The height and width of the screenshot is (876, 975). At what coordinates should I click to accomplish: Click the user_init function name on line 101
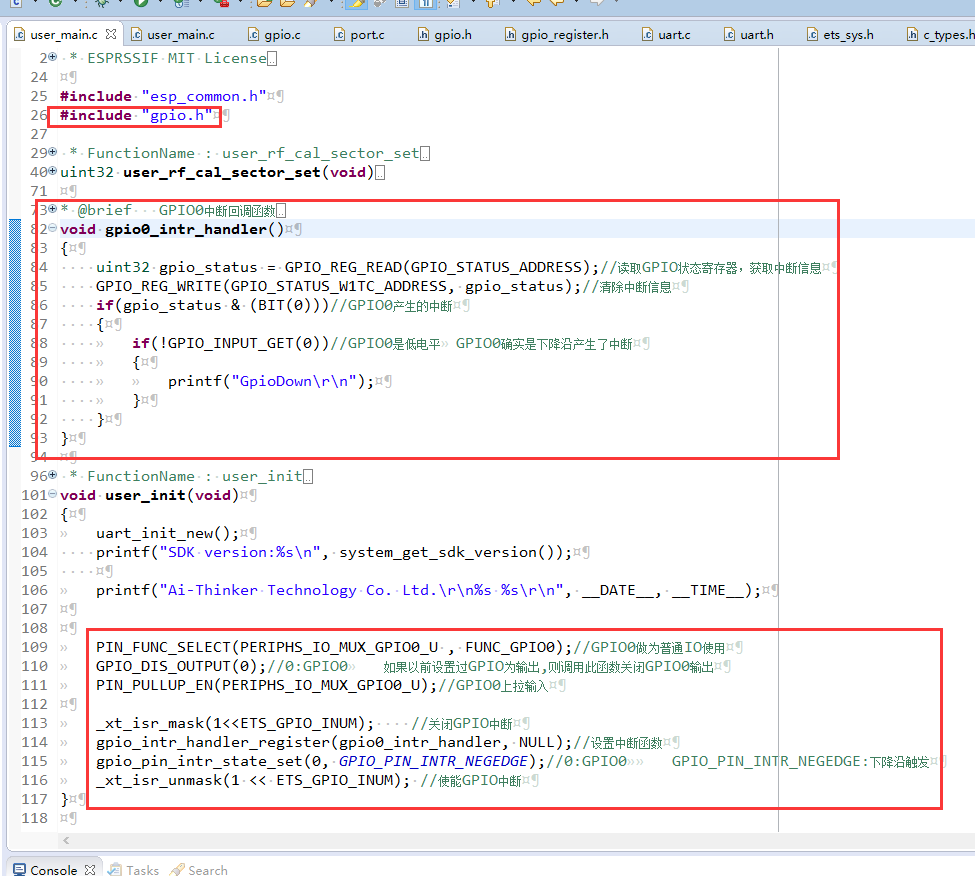pos(146,496)
